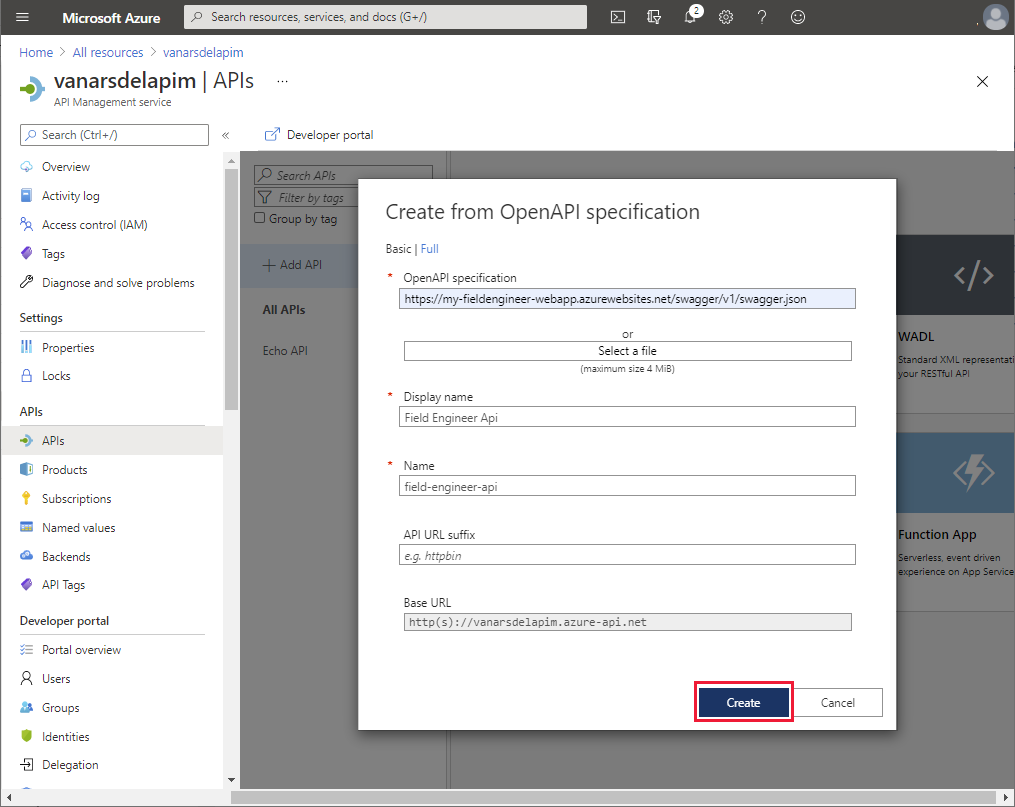The width and height of the screenshot is (1015, 807).
Task: Click the Access control (IAM) icon
Action: click(27, 225)
